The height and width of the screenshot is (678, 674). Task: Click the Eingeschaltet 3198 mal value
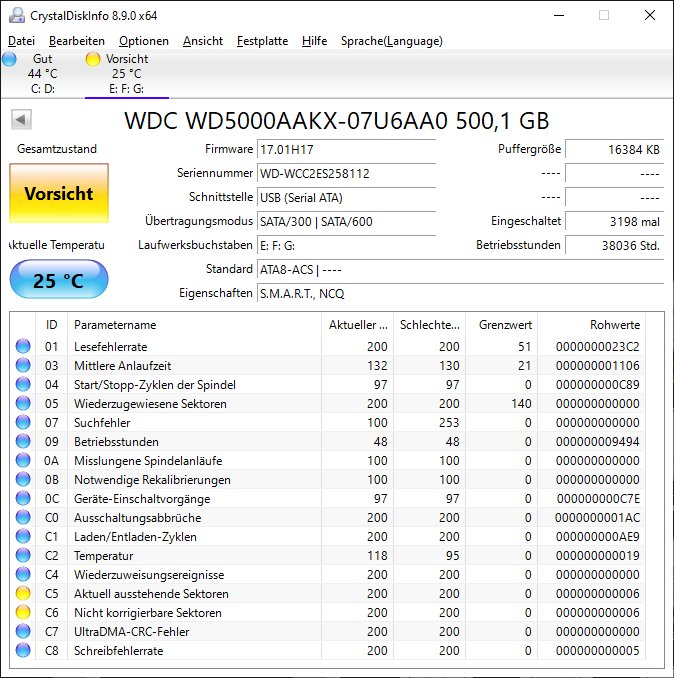point(614,222)
